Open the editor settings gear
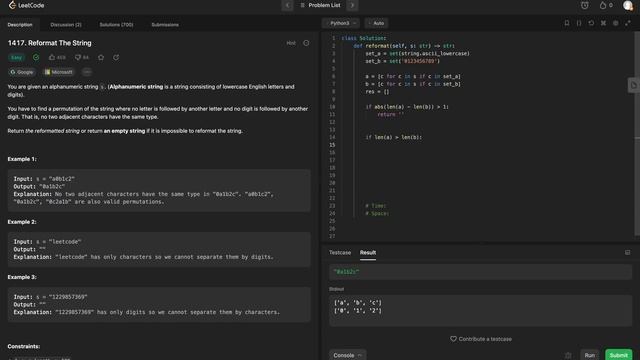This screenshot has height=360, width=640. 616,23
